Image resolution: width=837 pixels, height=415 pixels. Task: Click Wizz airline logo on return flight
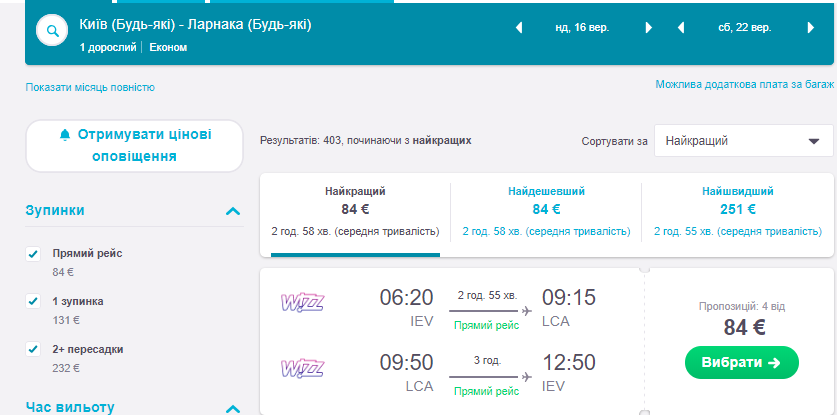[x=303, y=370]
